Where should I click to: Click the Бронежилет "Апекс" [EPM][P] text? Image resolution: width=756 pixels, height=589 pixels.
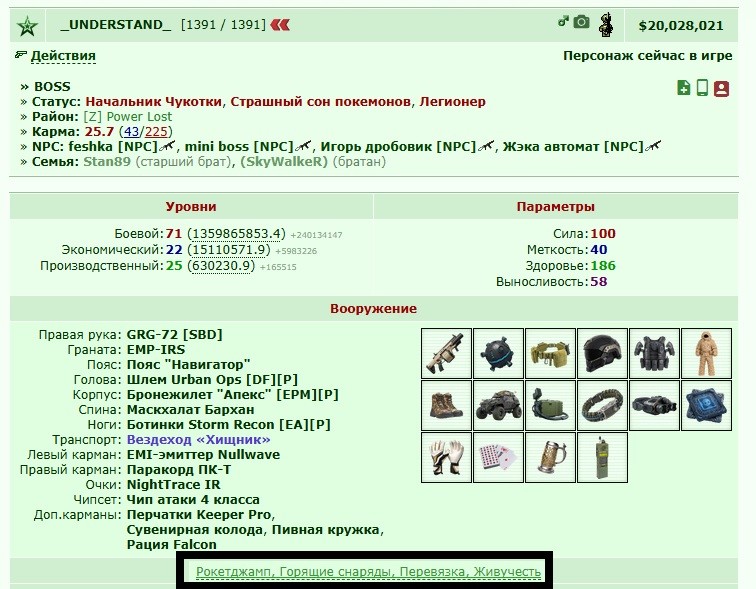click(232, 394)
